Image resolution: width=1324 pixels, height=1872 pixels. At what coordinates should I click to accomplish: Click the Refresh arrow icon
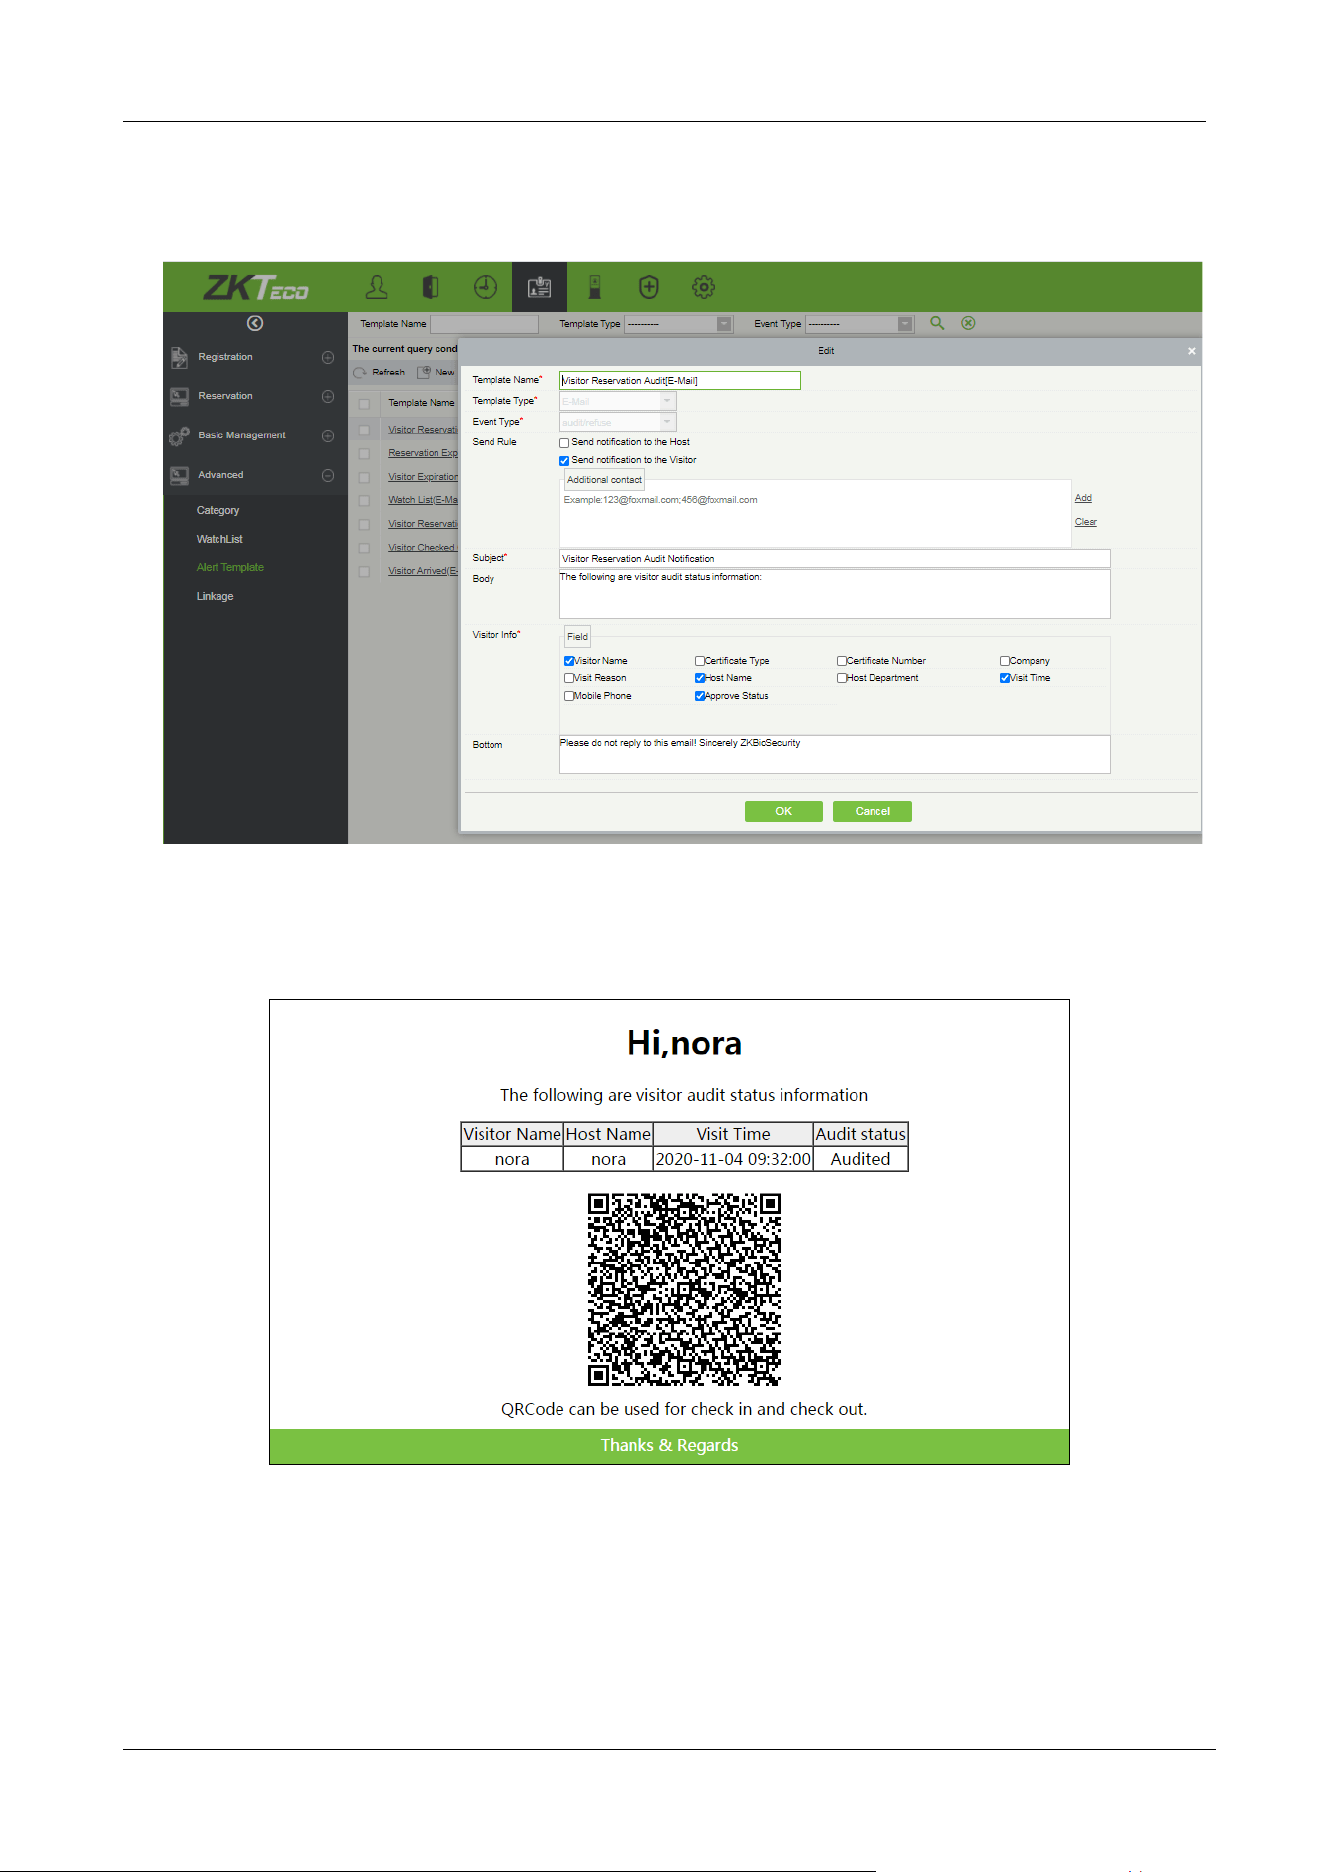360,372
